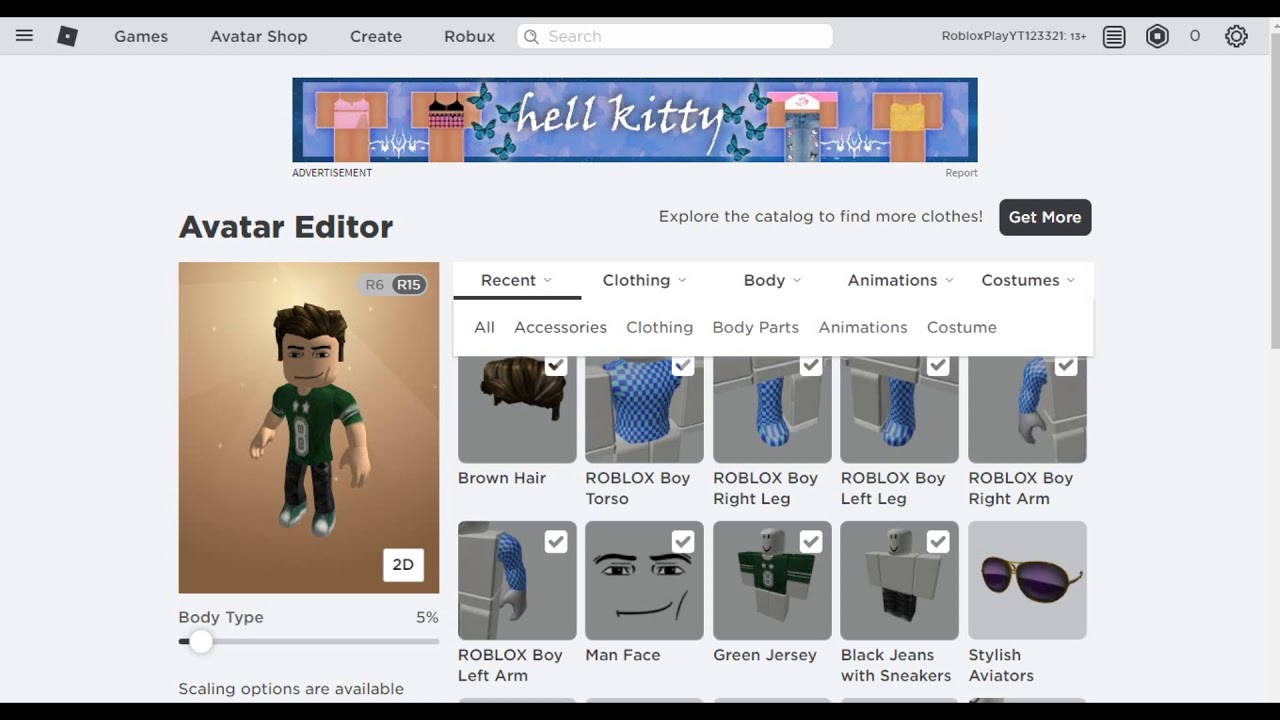The height and width of the screenshot is (720, 1280).
Task: Uncheck the ROBLOX Boy Left Arm checkmark
Action: [556, 541]
